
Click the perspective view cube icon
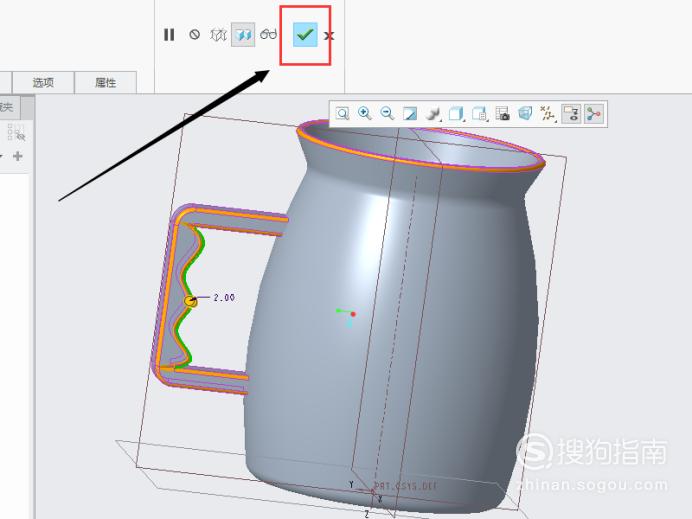pos(525,113)
